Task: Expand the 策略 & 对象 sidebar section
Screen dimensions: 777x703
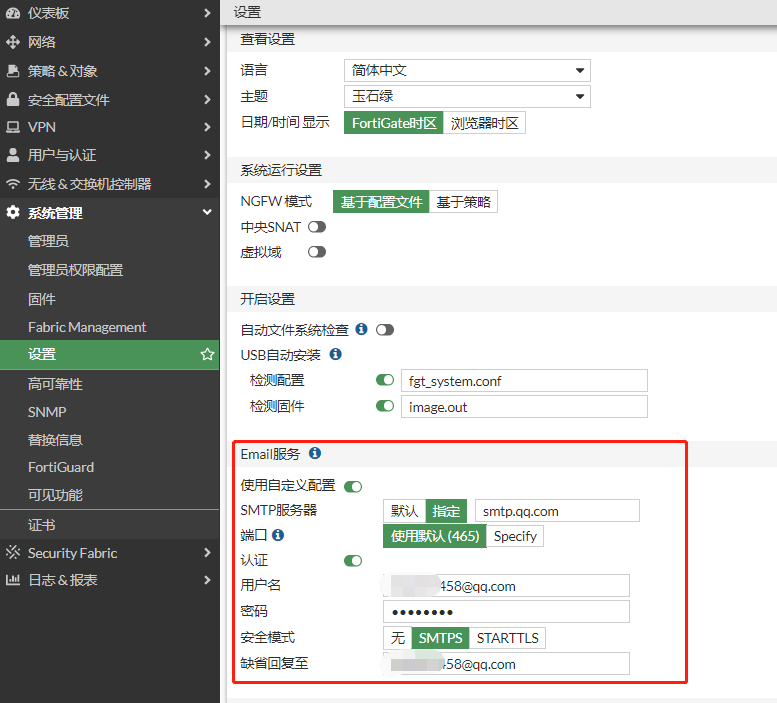Action: [x=109, y=71]
